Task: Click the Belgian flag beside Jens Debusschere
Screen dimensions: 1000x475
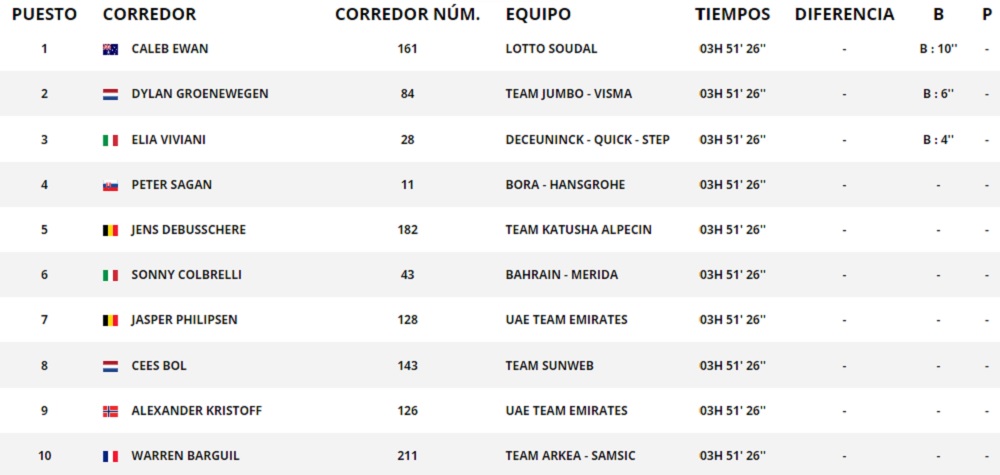Action: click(x=110, y=230)
